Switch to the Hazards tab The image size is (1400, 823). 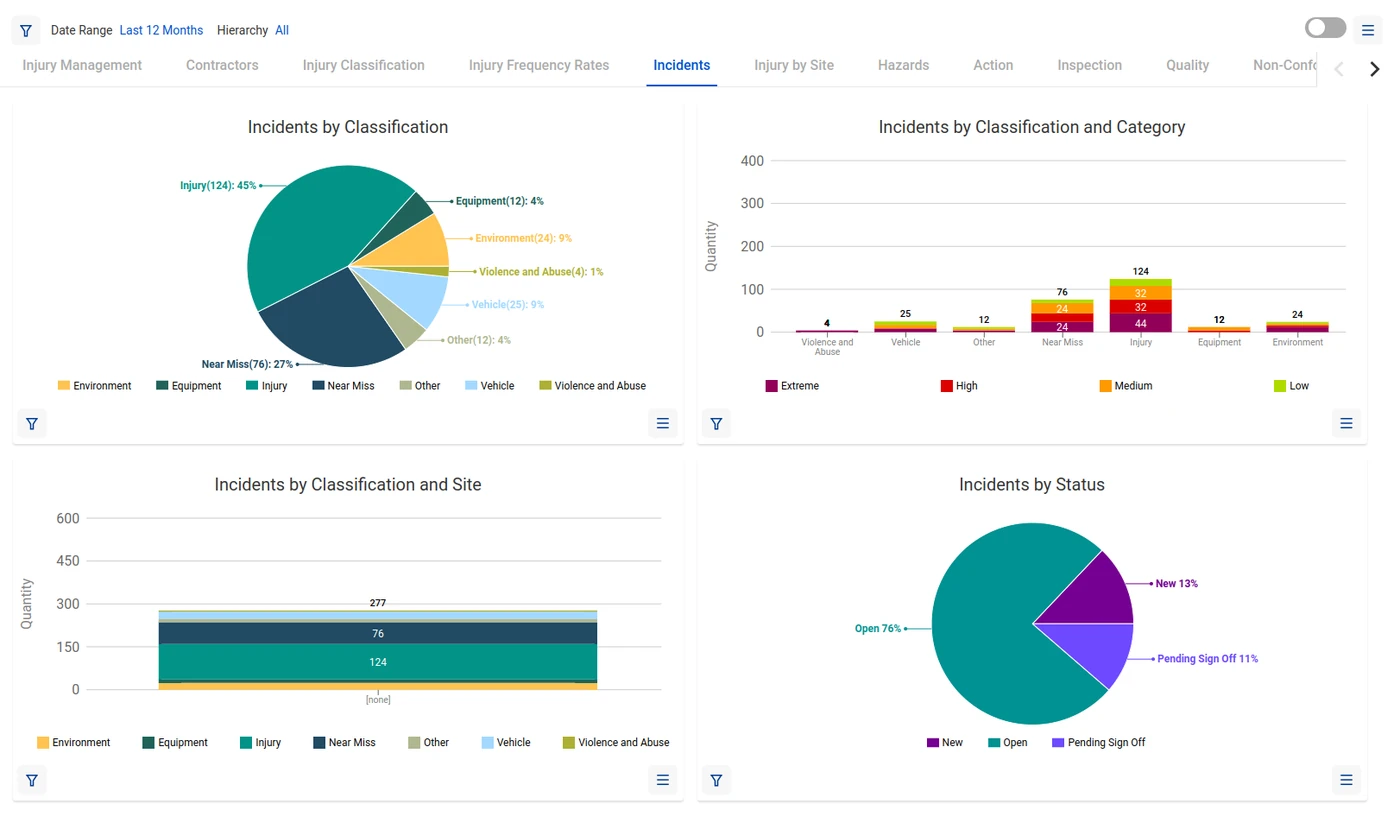tap(903, 65)
